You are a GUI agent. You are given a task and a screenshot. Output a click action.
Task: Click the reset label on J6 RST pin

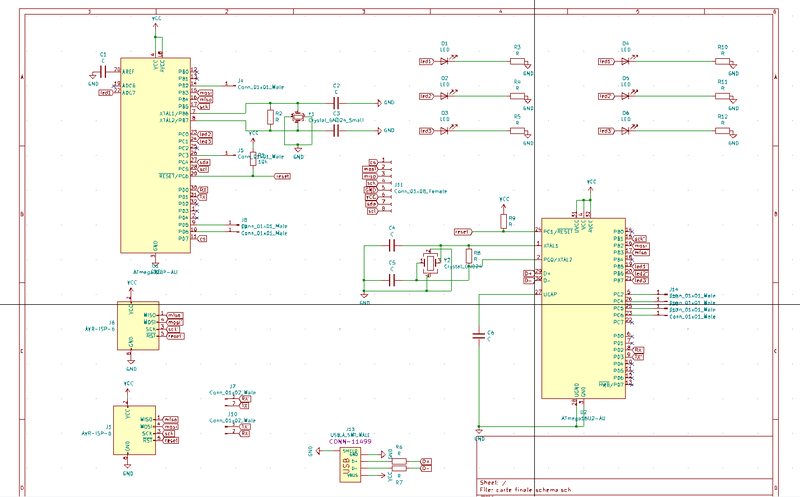point(175,336)
